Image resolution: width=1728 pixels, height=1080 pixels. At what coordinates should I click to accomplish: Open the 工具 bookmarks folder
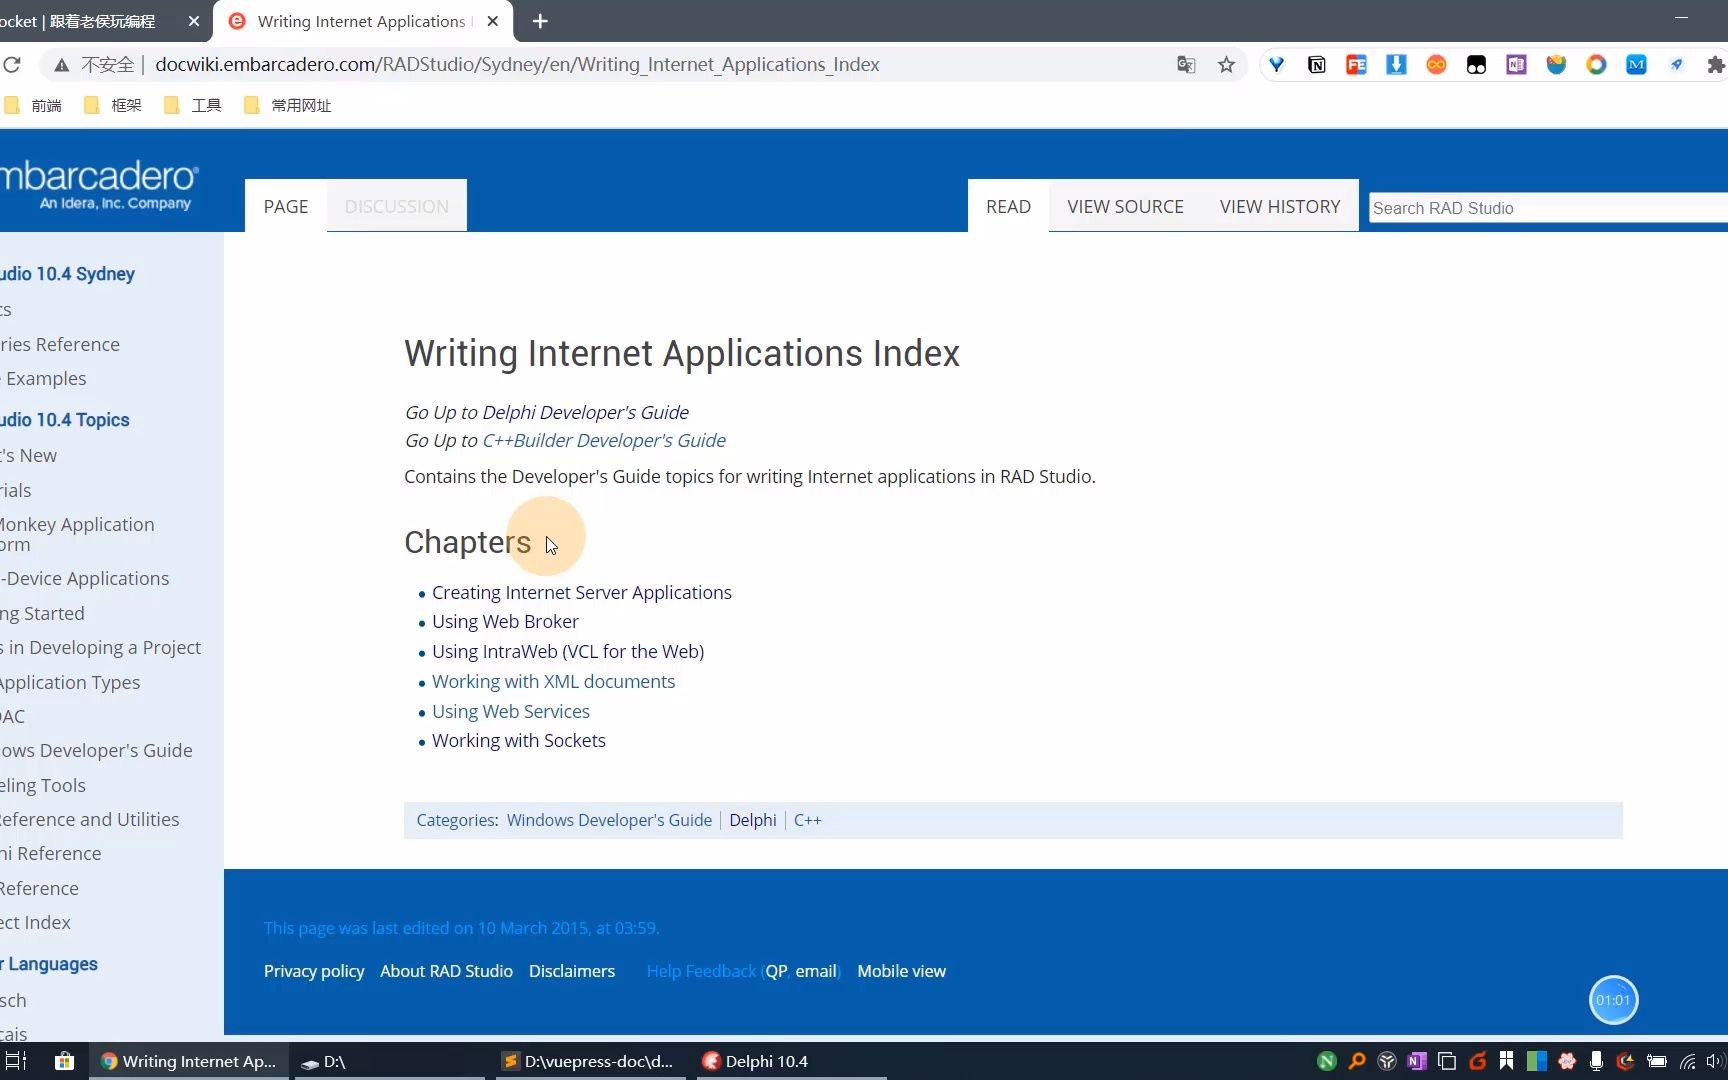194,105
